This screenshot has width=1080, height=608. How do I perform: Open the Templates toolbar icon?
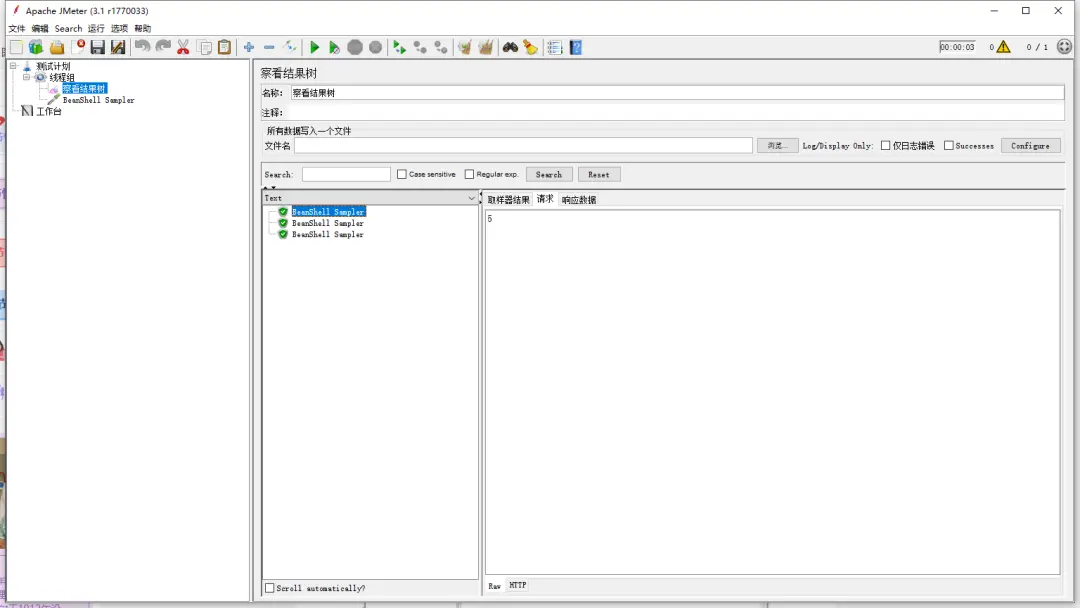[36, 47]
